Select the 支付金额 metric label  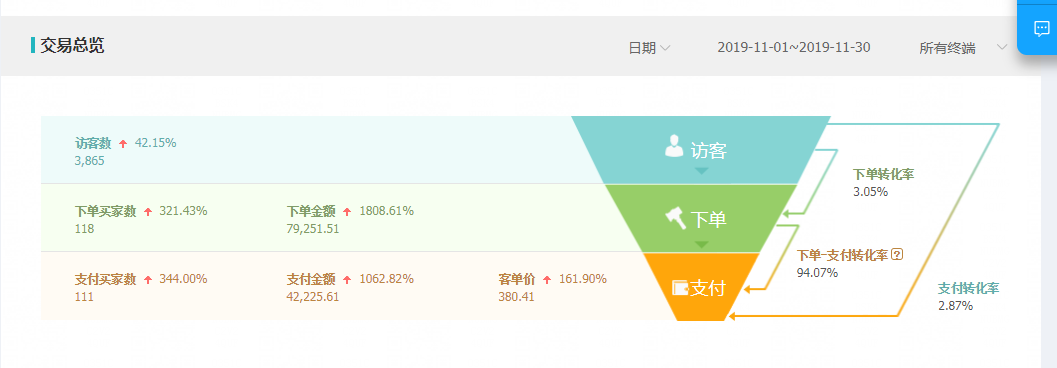(x=311, y=279)
